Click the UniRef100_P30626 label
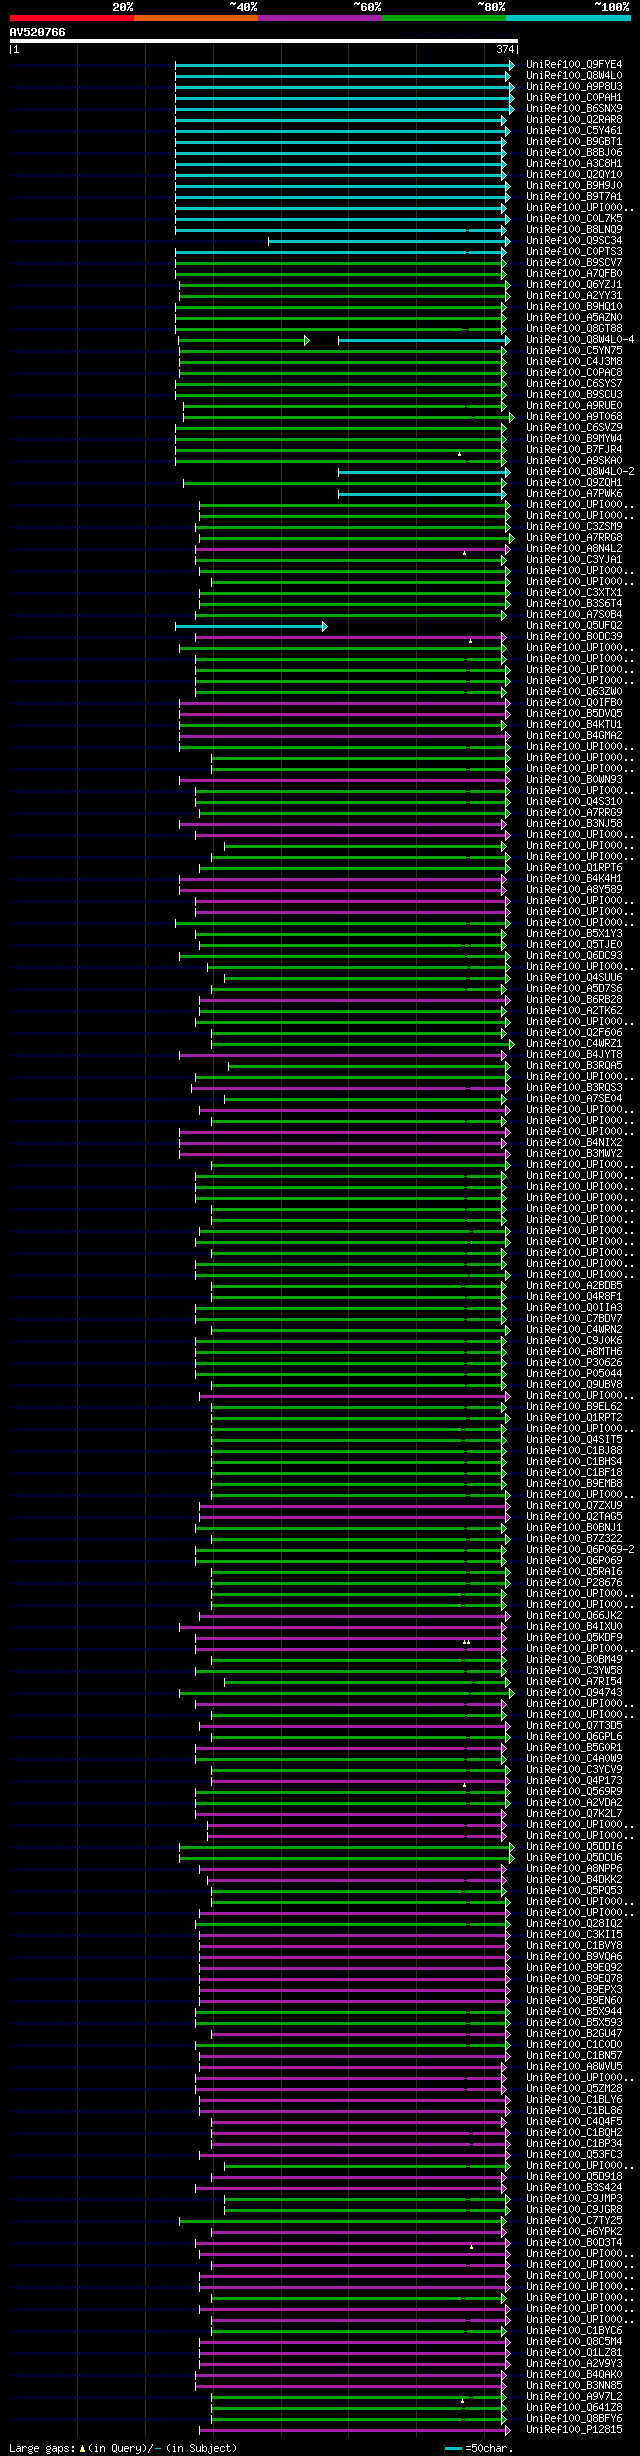Image resolution: width=640 pixels, height=2456 pixels. click(x=574, y=1363)
